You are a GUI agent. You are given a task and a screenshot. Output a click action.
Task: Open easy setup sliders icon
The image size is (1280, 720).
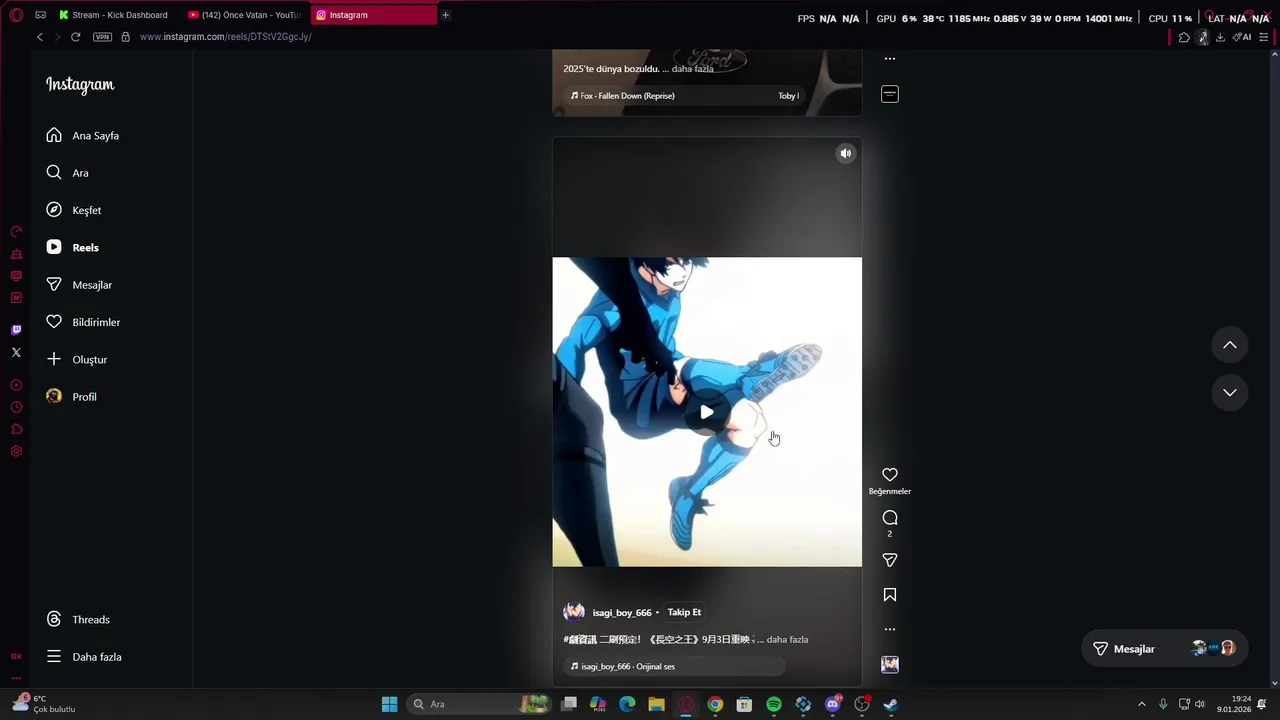(1264, 37)
